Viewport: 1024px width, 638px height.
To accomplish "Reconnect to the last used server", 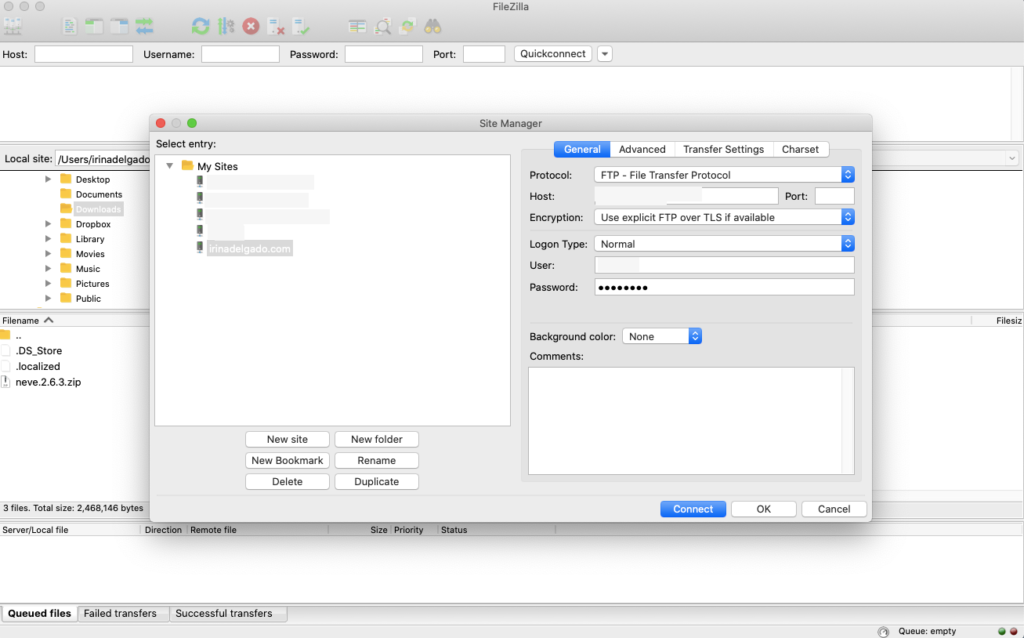I will click(301, 26).
